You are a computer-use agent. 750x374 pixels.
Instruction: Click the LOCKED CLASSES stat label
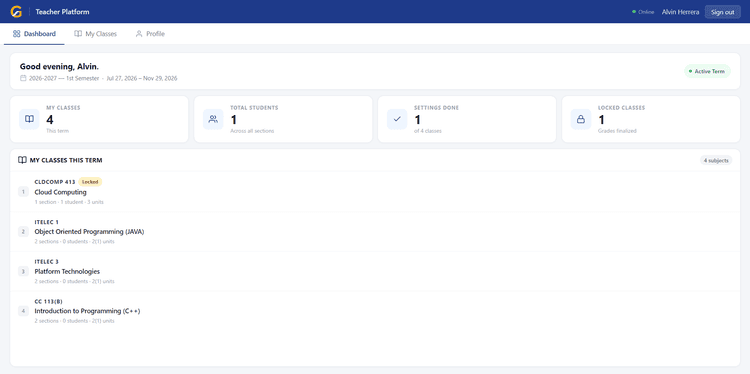point(621,108)
